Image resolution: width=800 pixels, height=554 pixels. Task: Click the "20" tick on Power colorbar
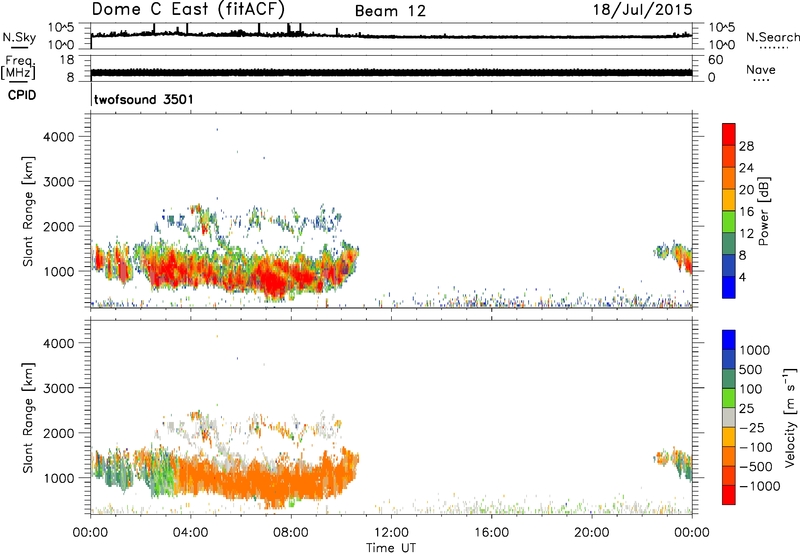pyautogui.click(x=746, y=190)
